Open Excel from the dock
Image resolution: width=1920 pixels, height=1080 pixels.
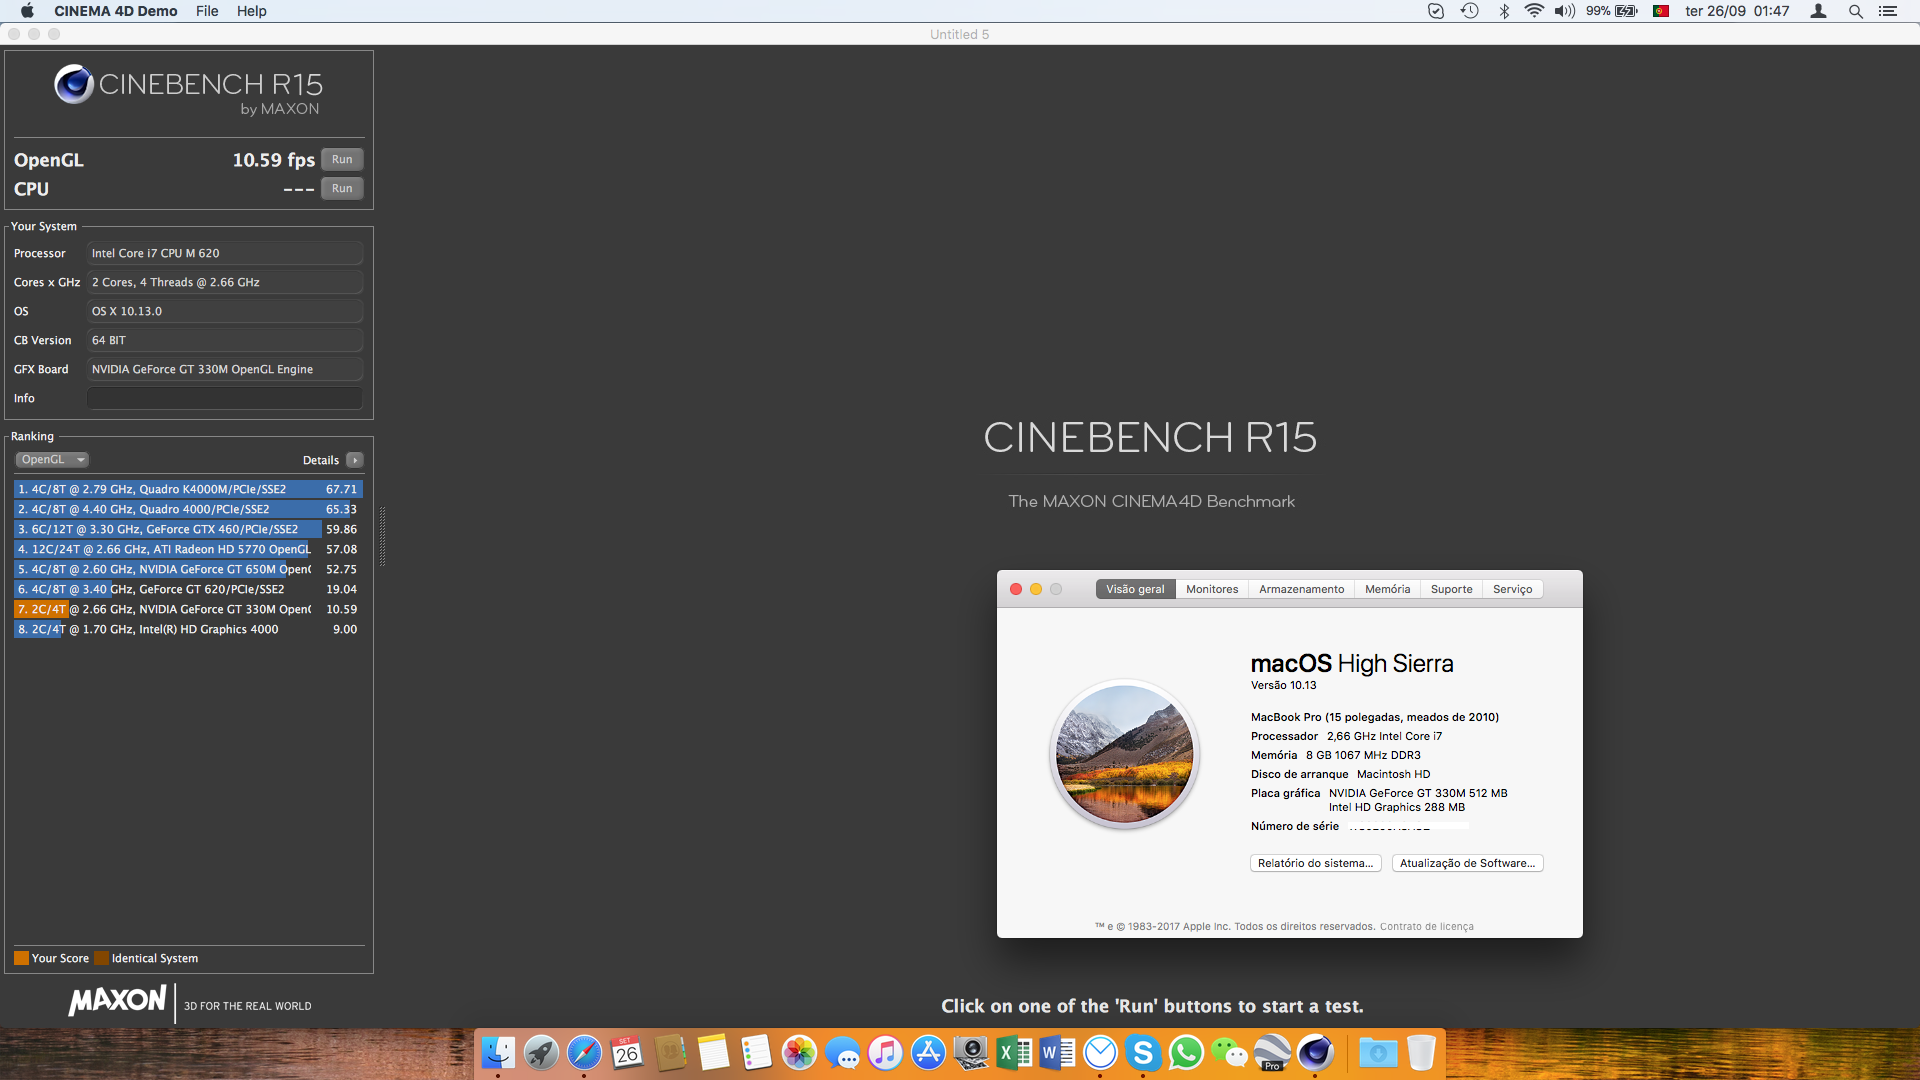(x=1014, y=1052)
